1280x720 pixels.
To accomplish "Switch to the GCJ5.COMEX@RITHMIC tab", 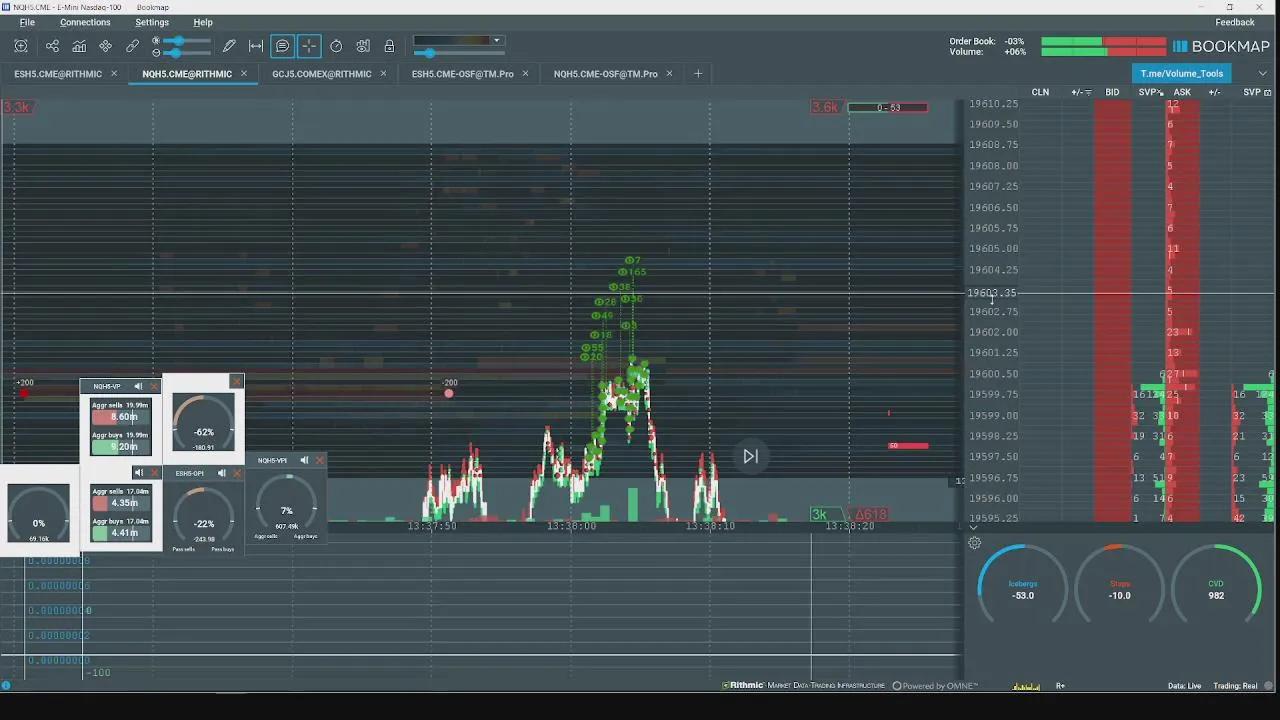I will click(321, 74).
